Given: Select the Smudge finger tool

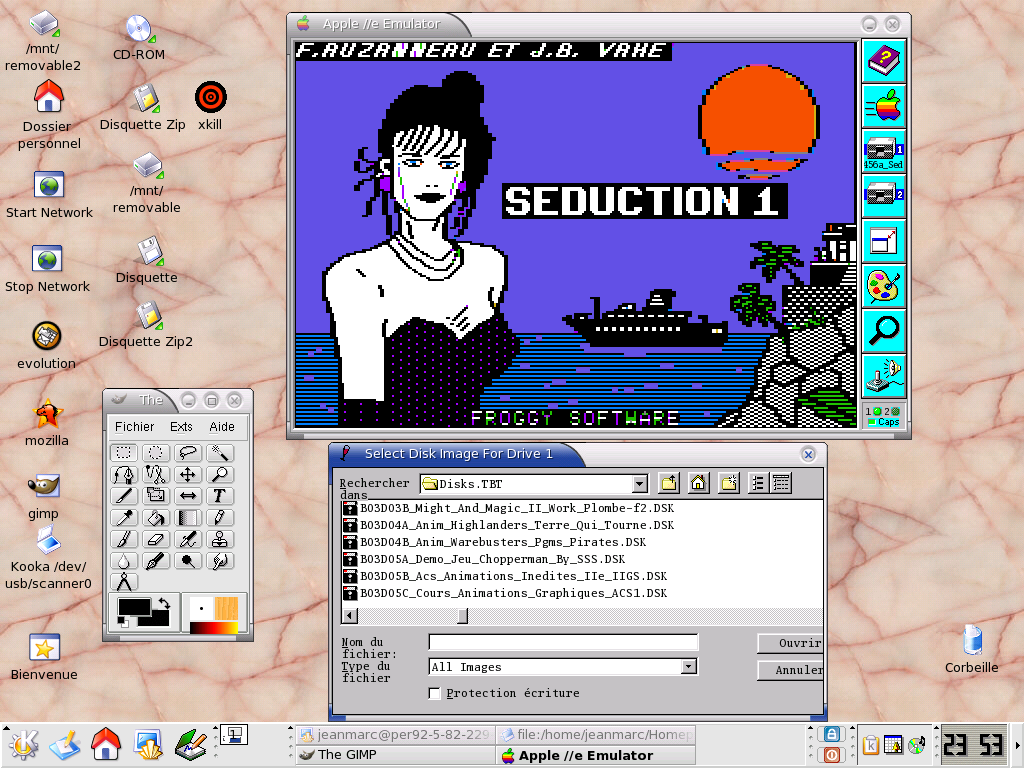Looking at the screenshot, I should [219, 560].
